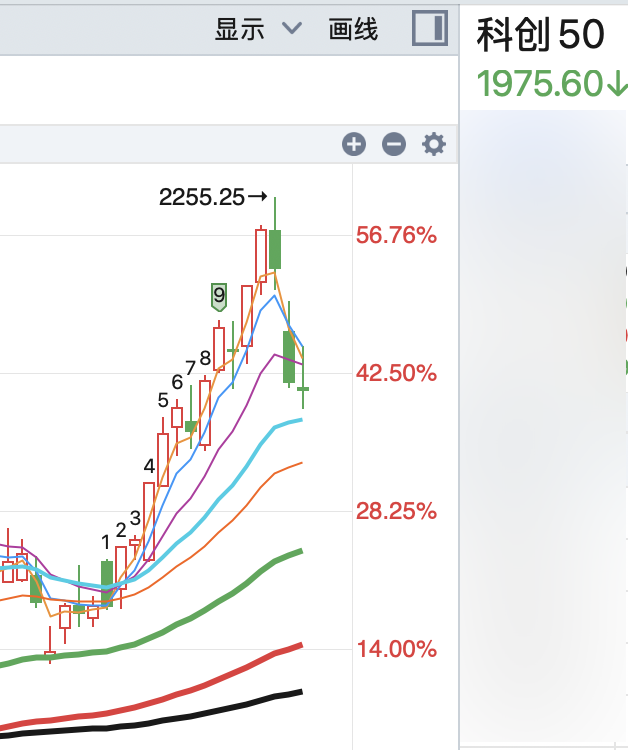Image resolution: width=628 pixels, height=750 pixels.
Task: Select the 画线 drawing tool
Action: point(353,29)
